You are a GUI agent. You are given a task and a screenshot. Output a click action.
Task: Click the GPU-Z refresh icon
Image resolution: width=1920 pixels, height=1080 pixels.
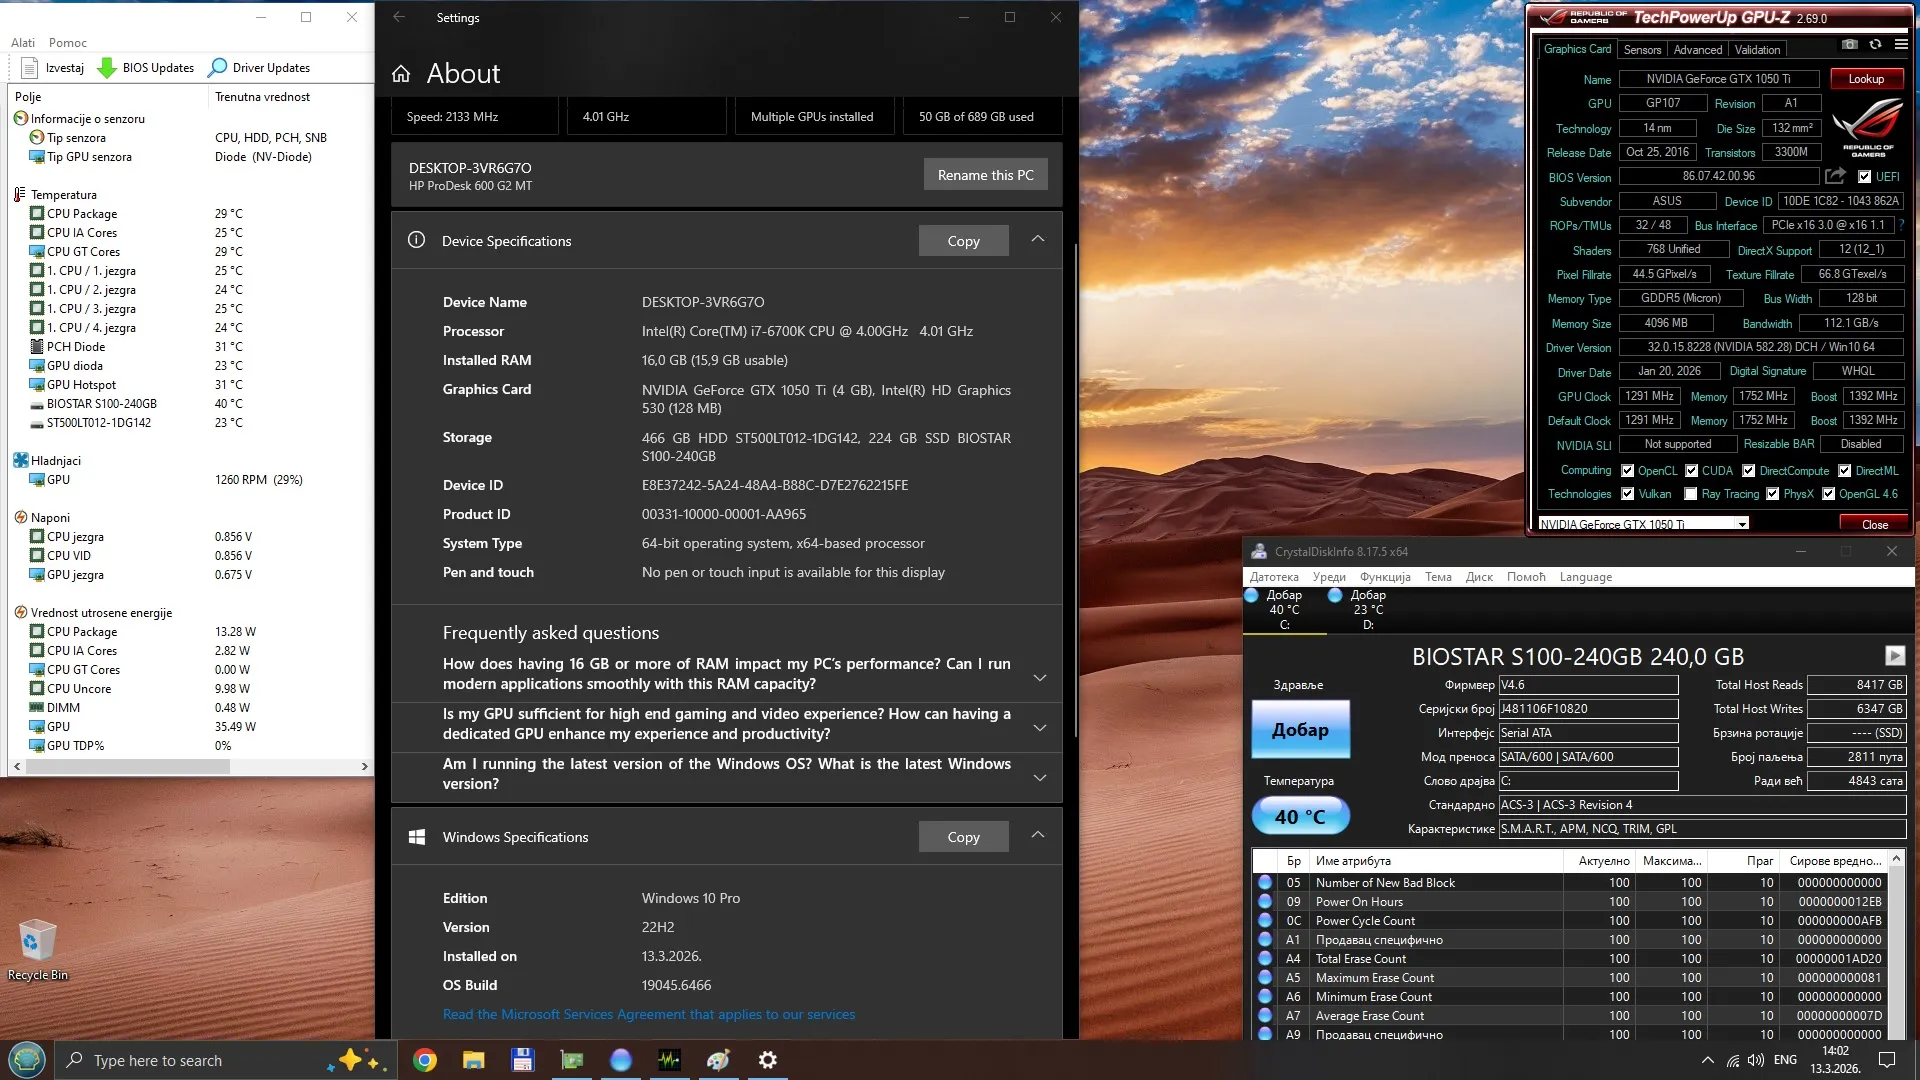(1876, 45)
